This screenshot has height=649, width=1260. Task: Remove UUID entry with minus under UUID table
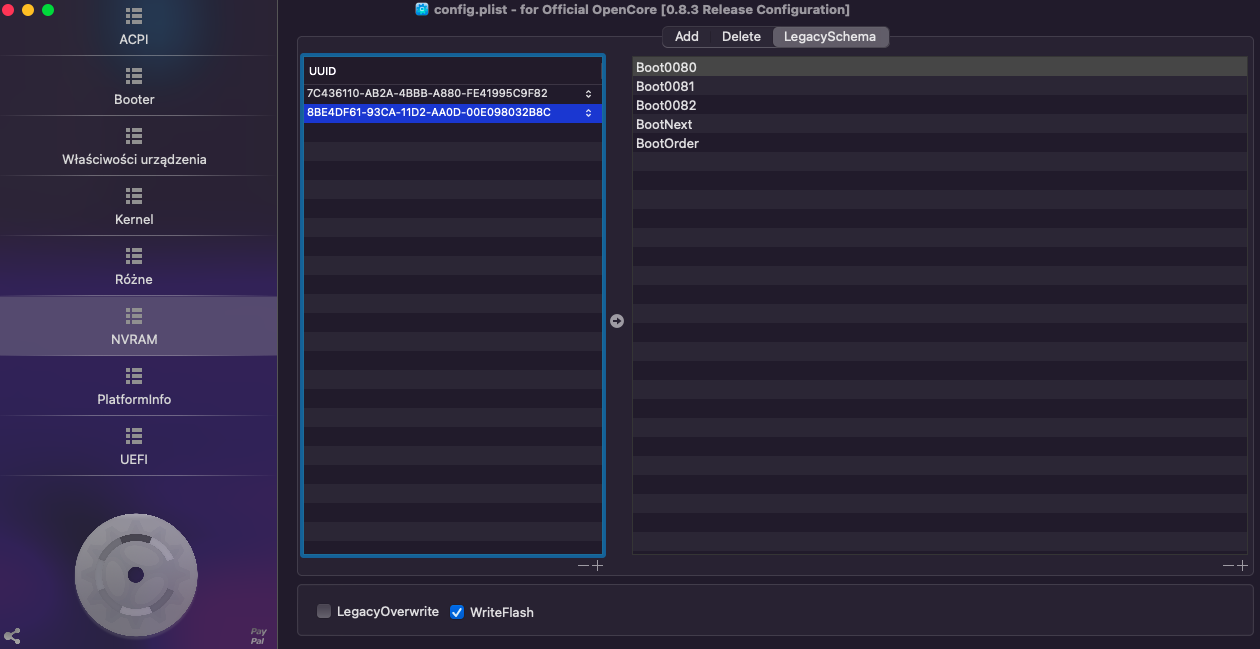click(583, 566)
